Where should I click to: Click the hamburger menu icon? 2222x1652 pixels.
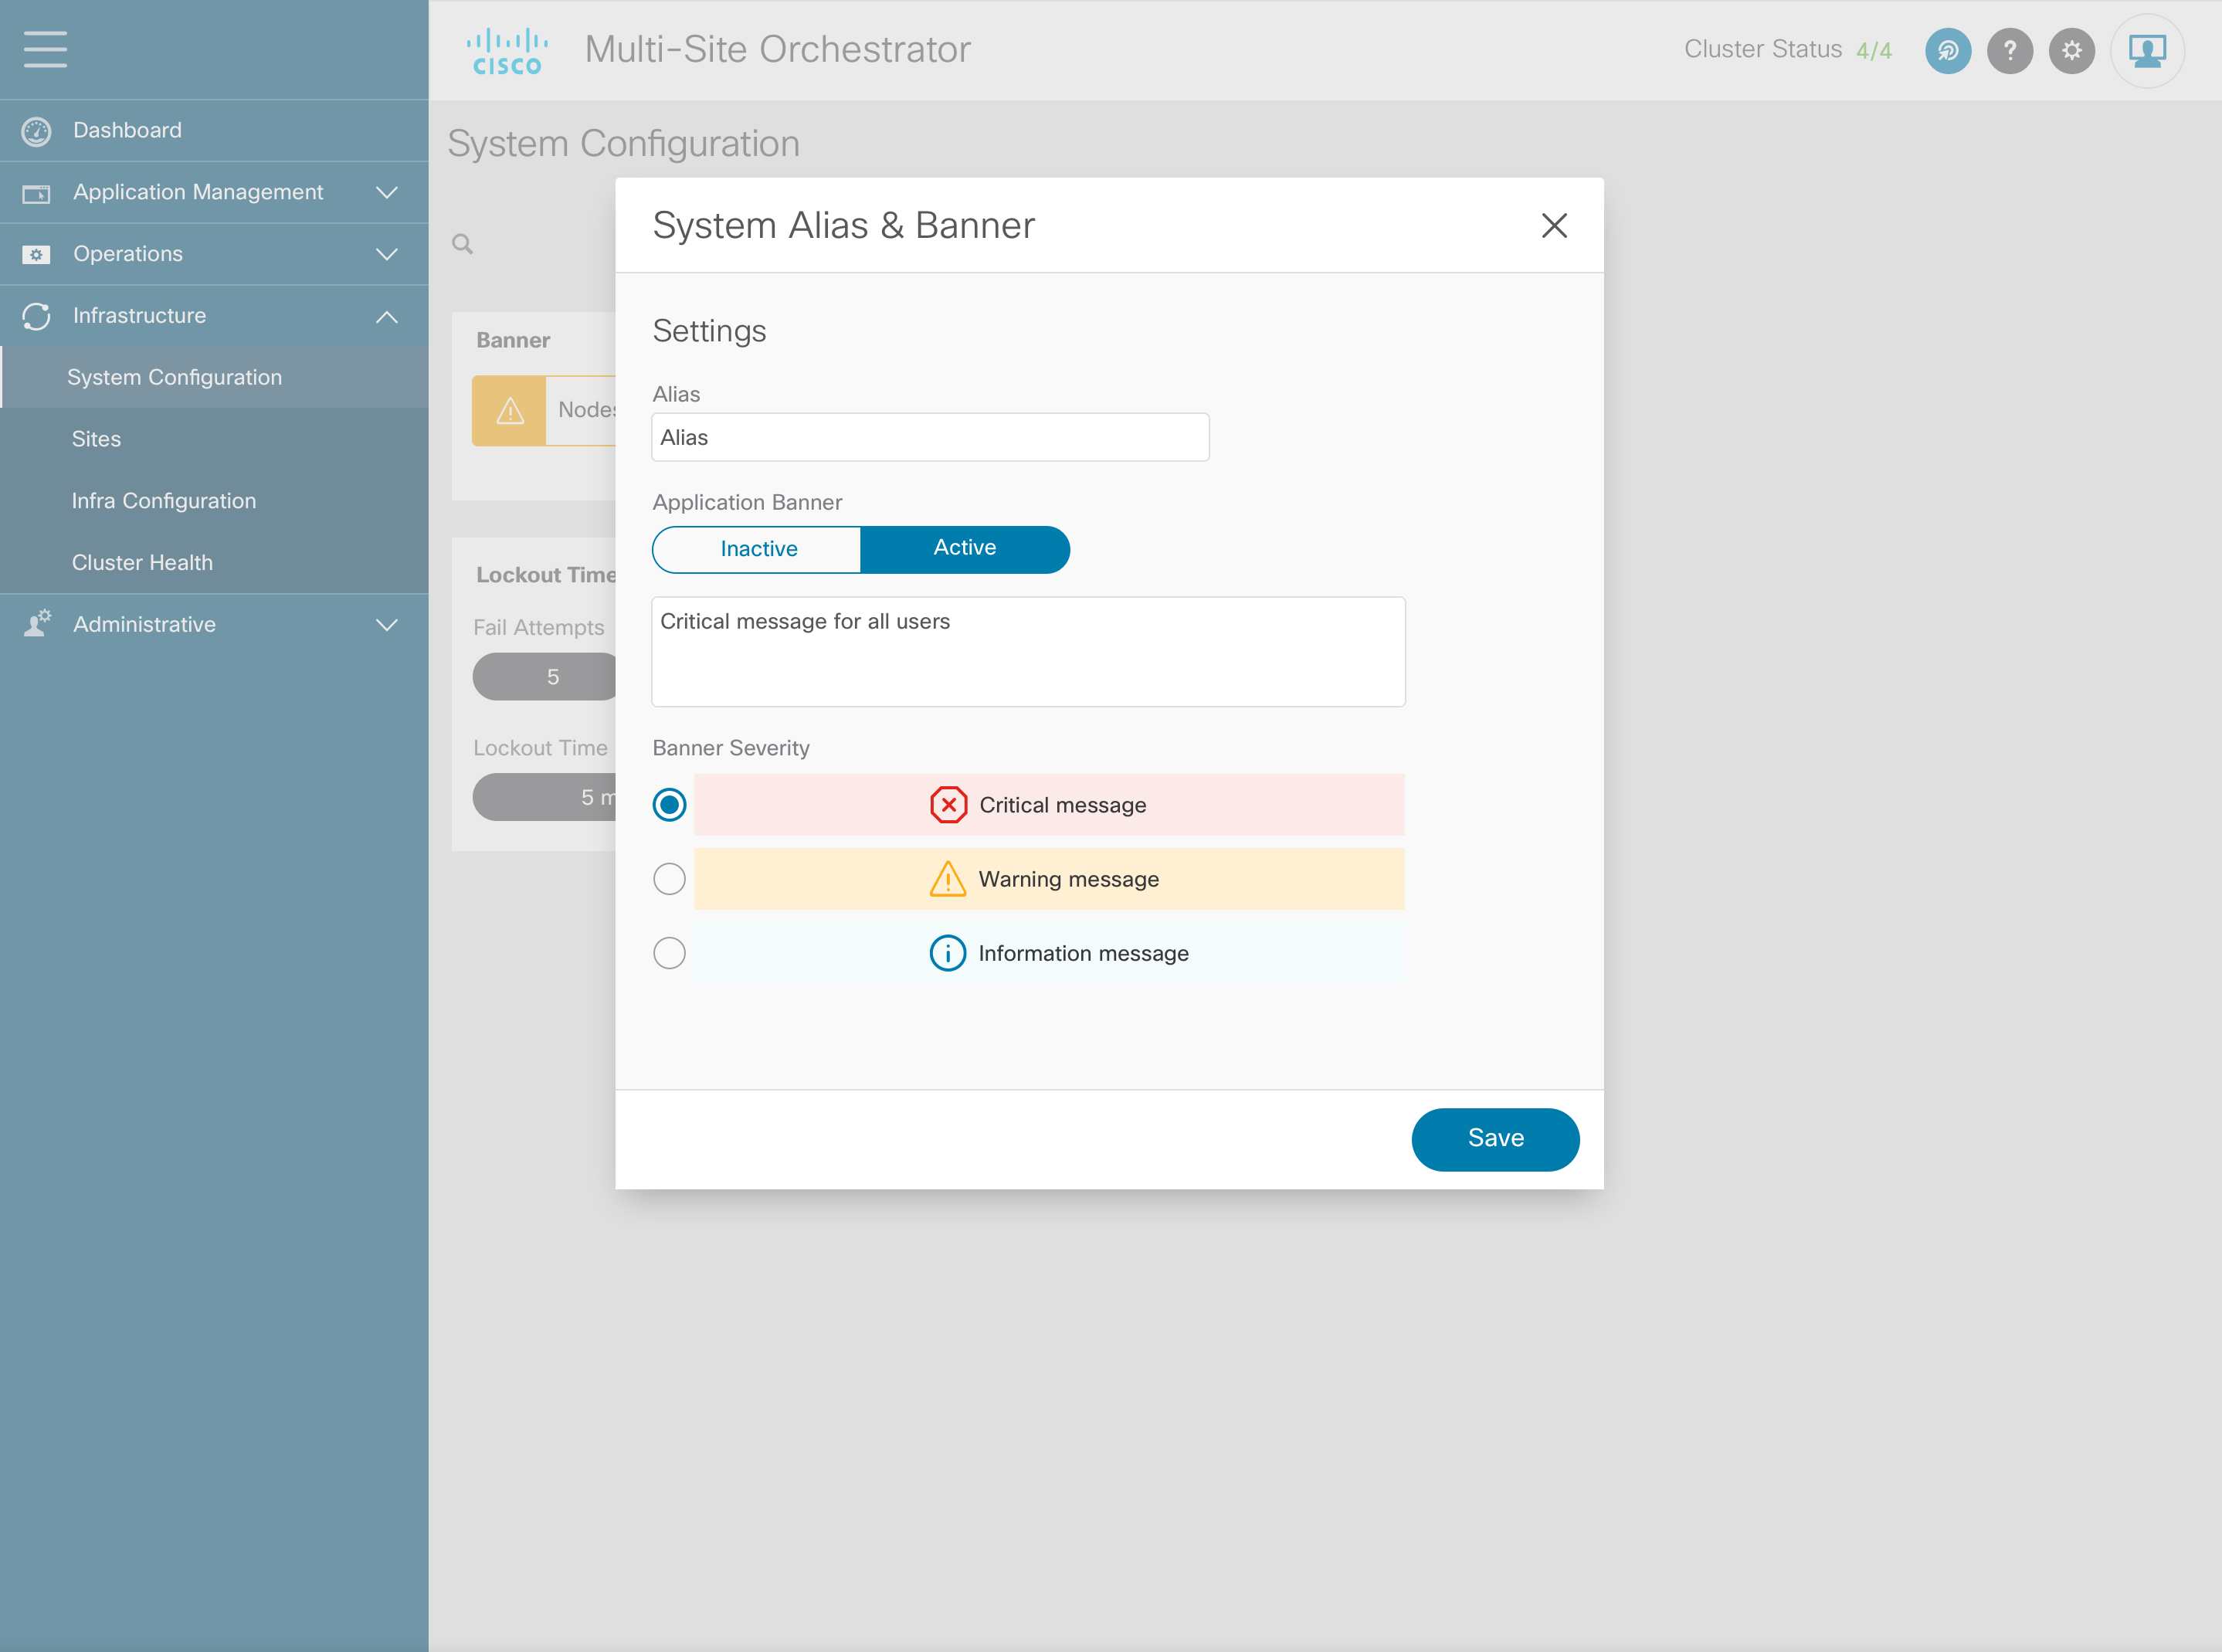(45, 49)
